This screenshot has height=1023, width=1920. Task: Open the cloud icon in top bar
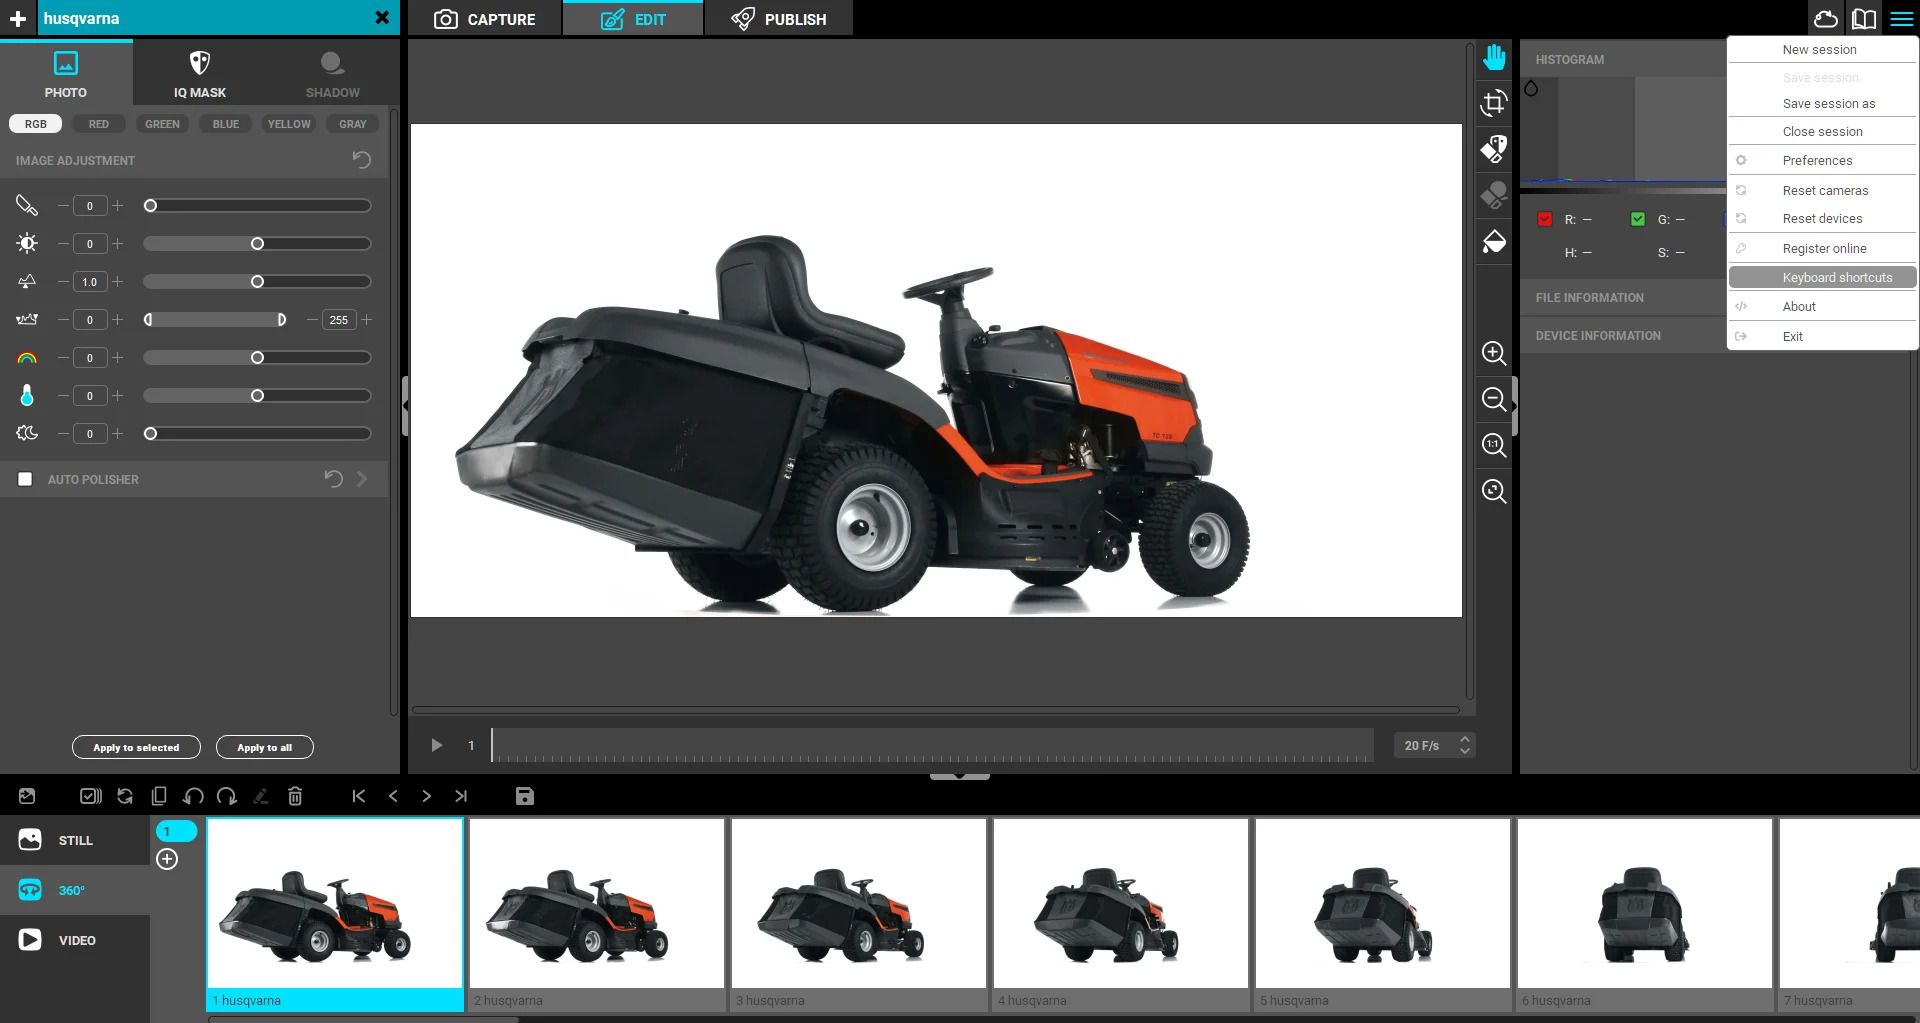1826,19
